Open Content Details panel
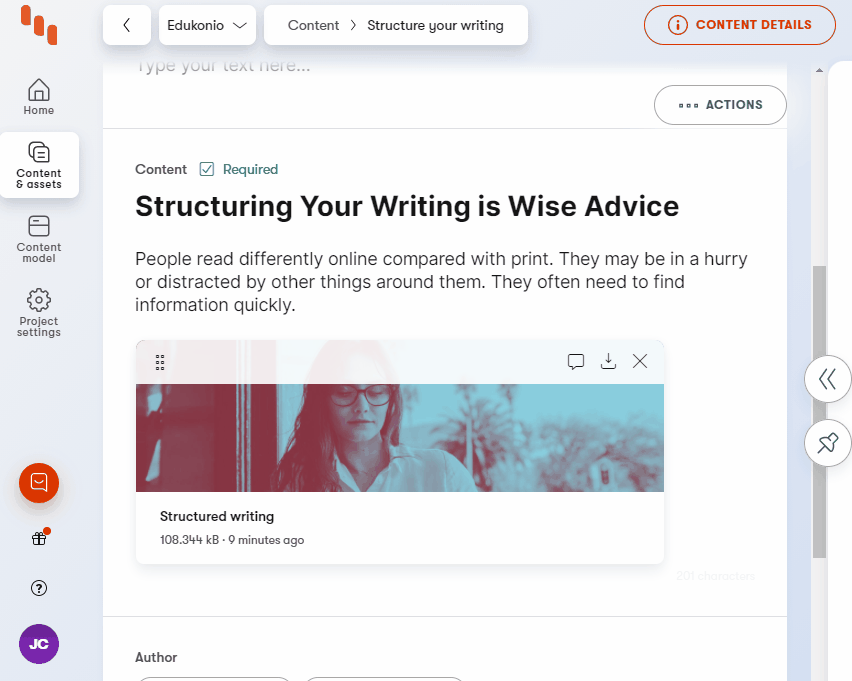Screen dimensions: 852x681 coord(739,25)
